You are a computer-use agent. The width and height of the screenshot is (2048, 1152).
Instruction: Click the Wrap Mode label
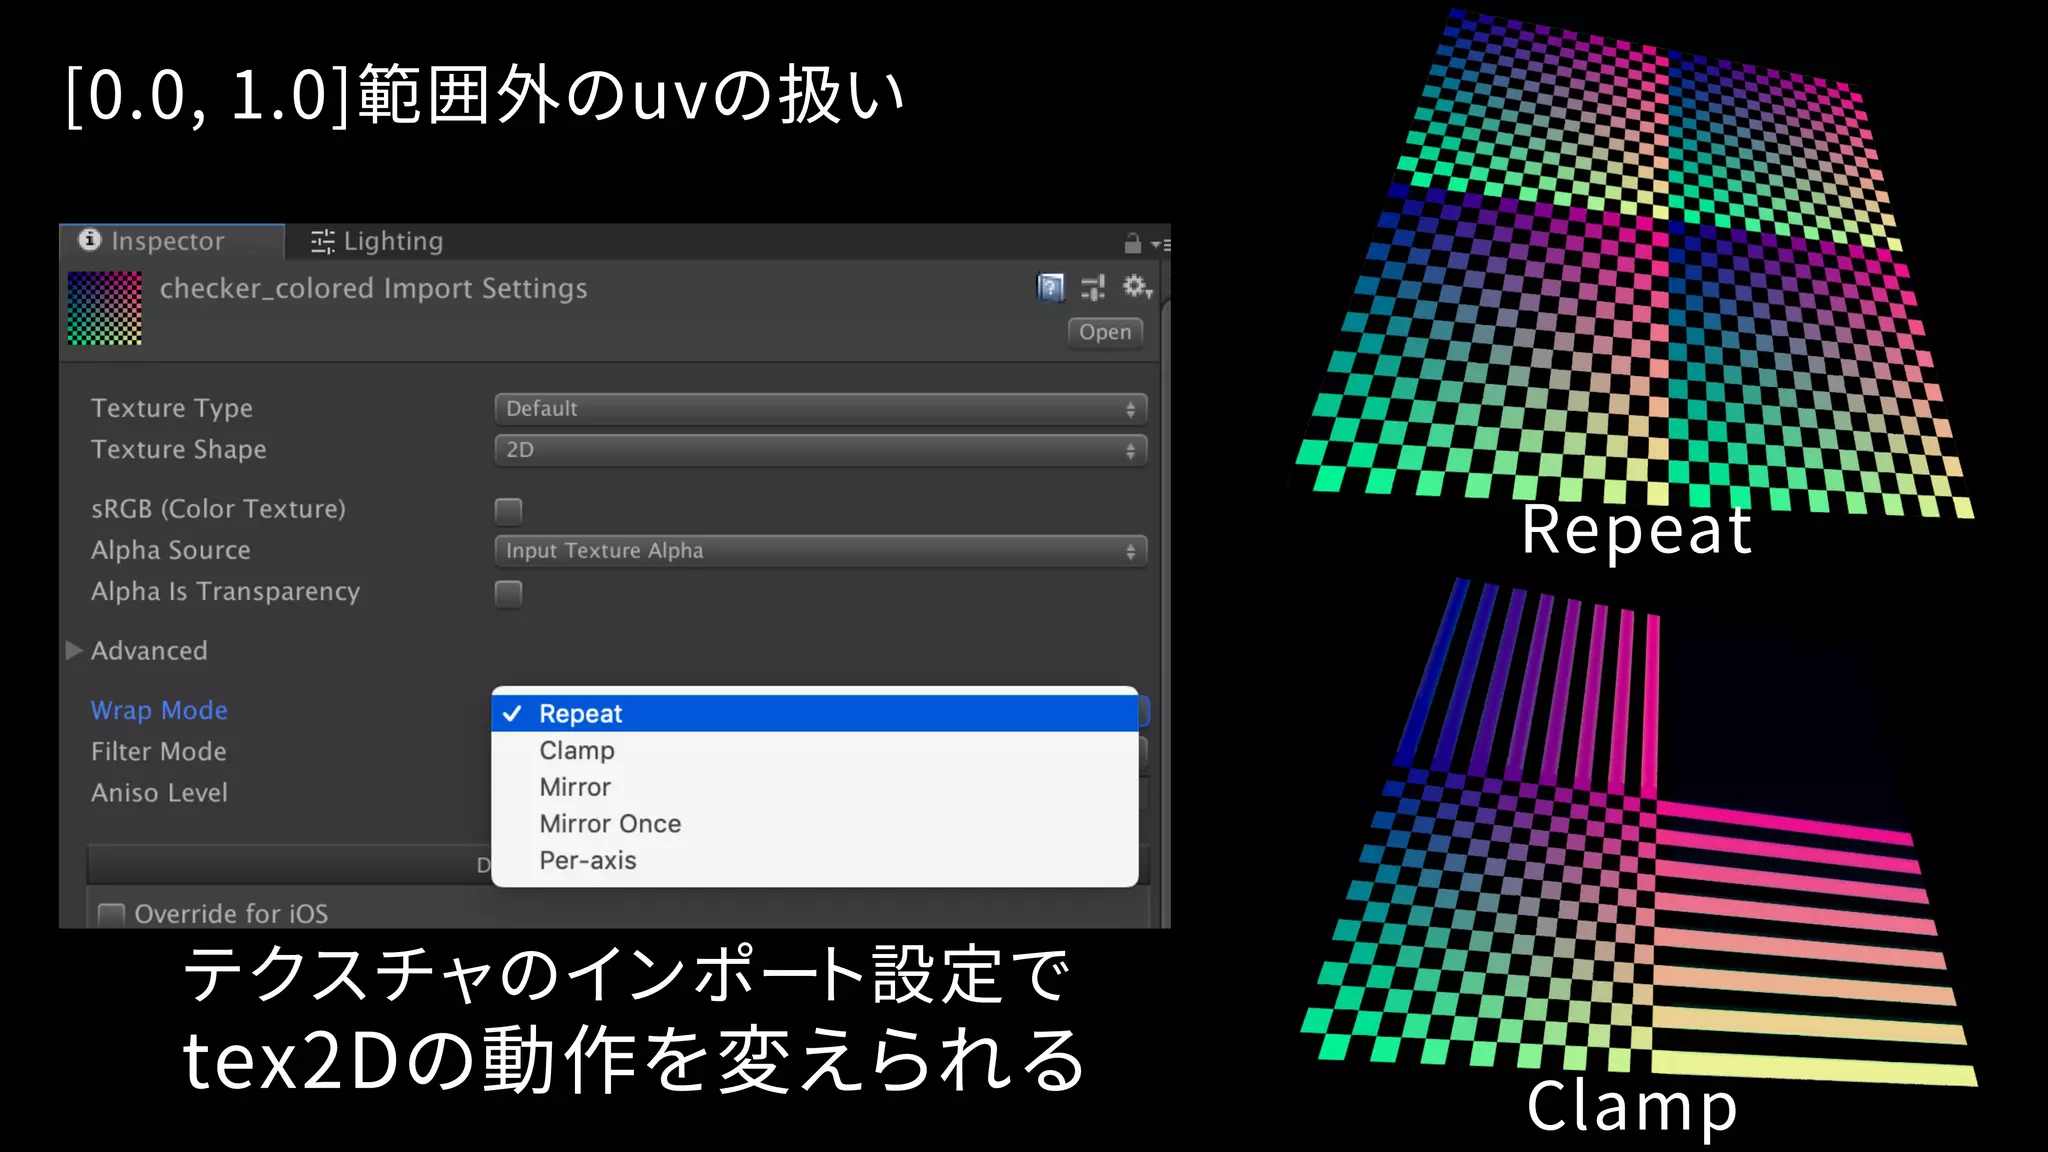[159, 710]
